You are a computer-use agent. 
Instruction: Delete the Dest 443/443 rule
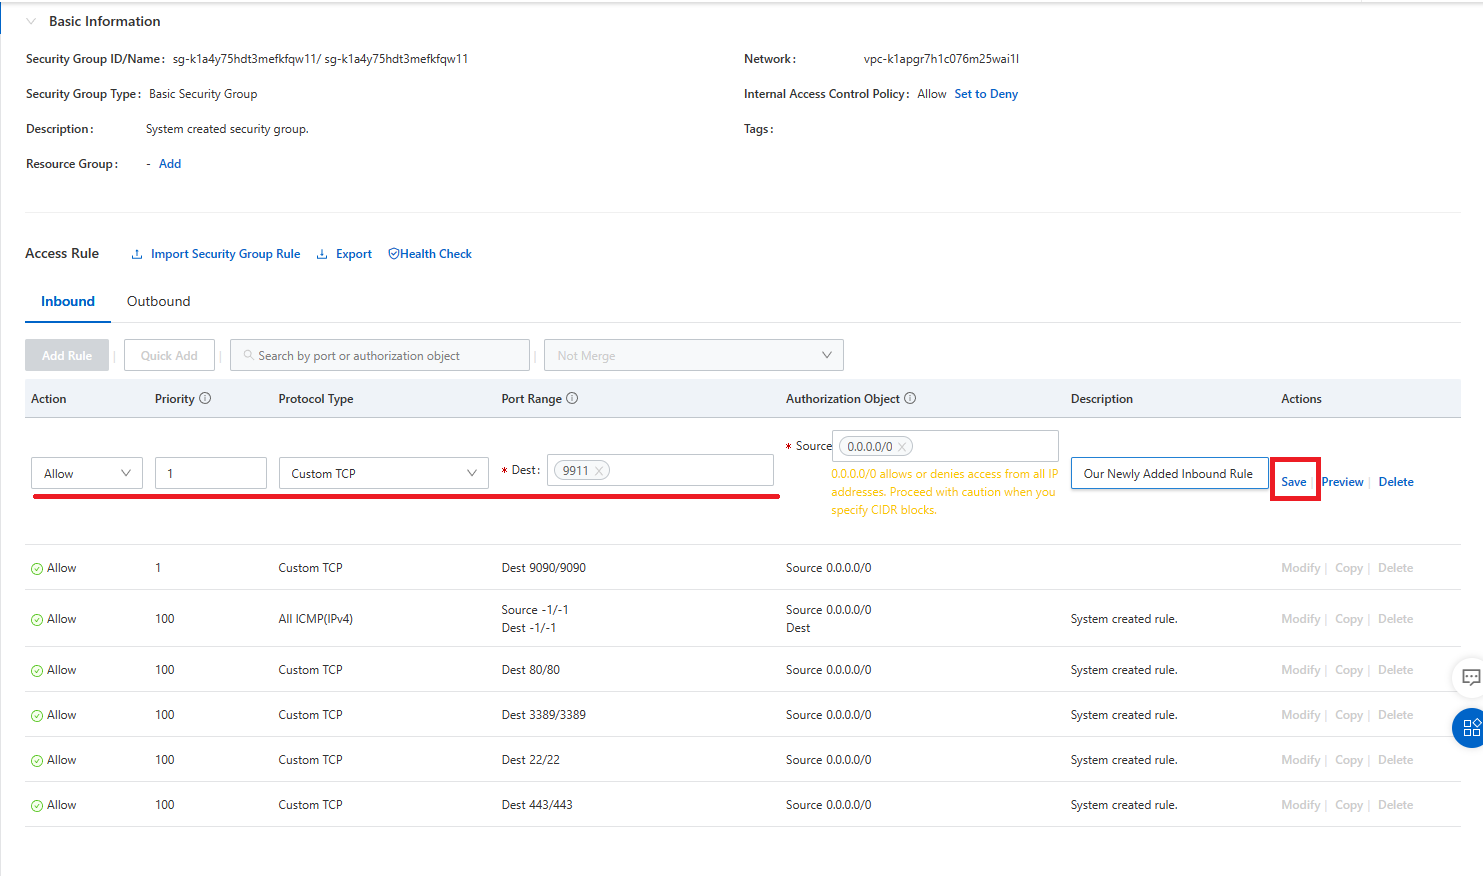[1396, 805]
